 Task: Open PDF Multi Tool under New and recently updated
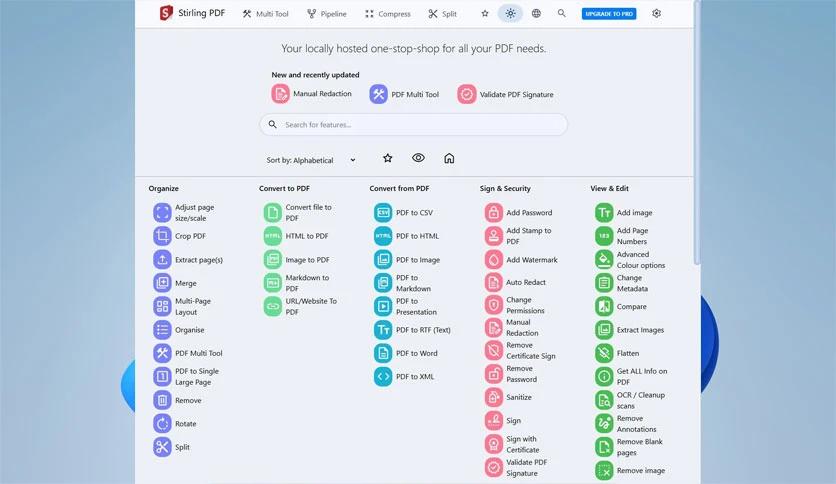tap(404, 94)
